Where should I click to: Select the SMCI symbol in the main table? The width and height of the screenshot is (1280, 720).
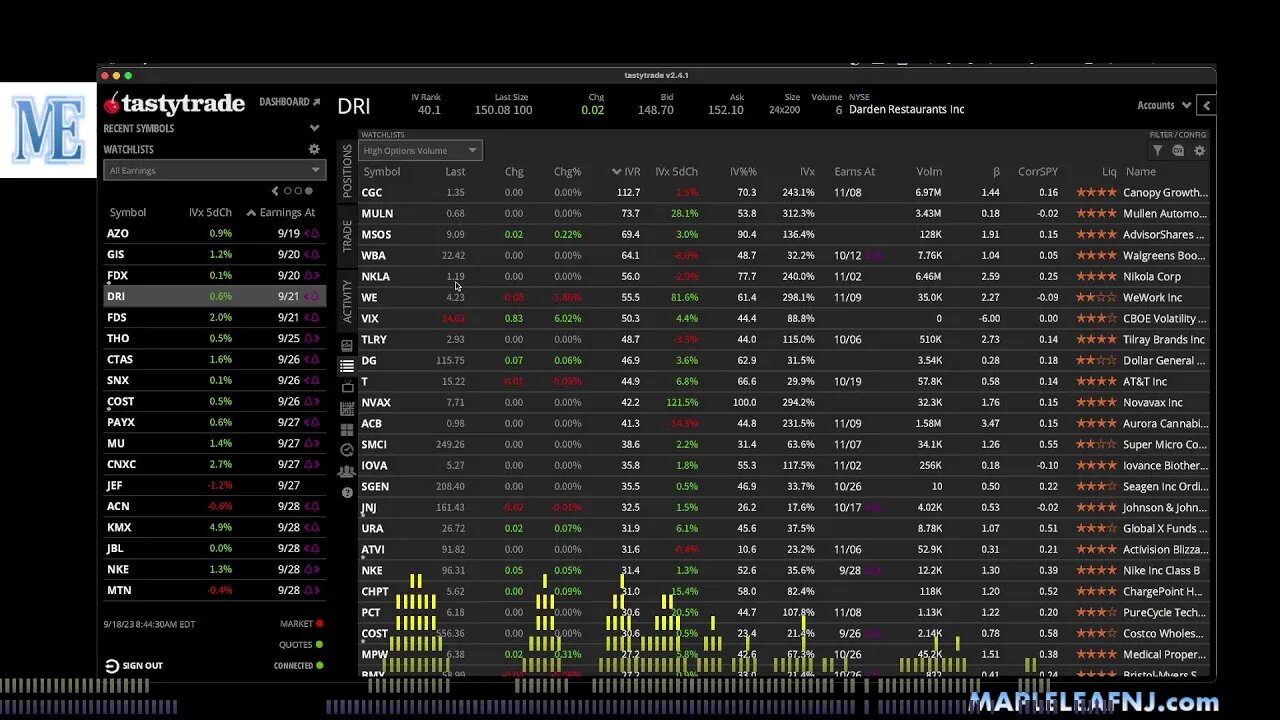coord(373,444)
